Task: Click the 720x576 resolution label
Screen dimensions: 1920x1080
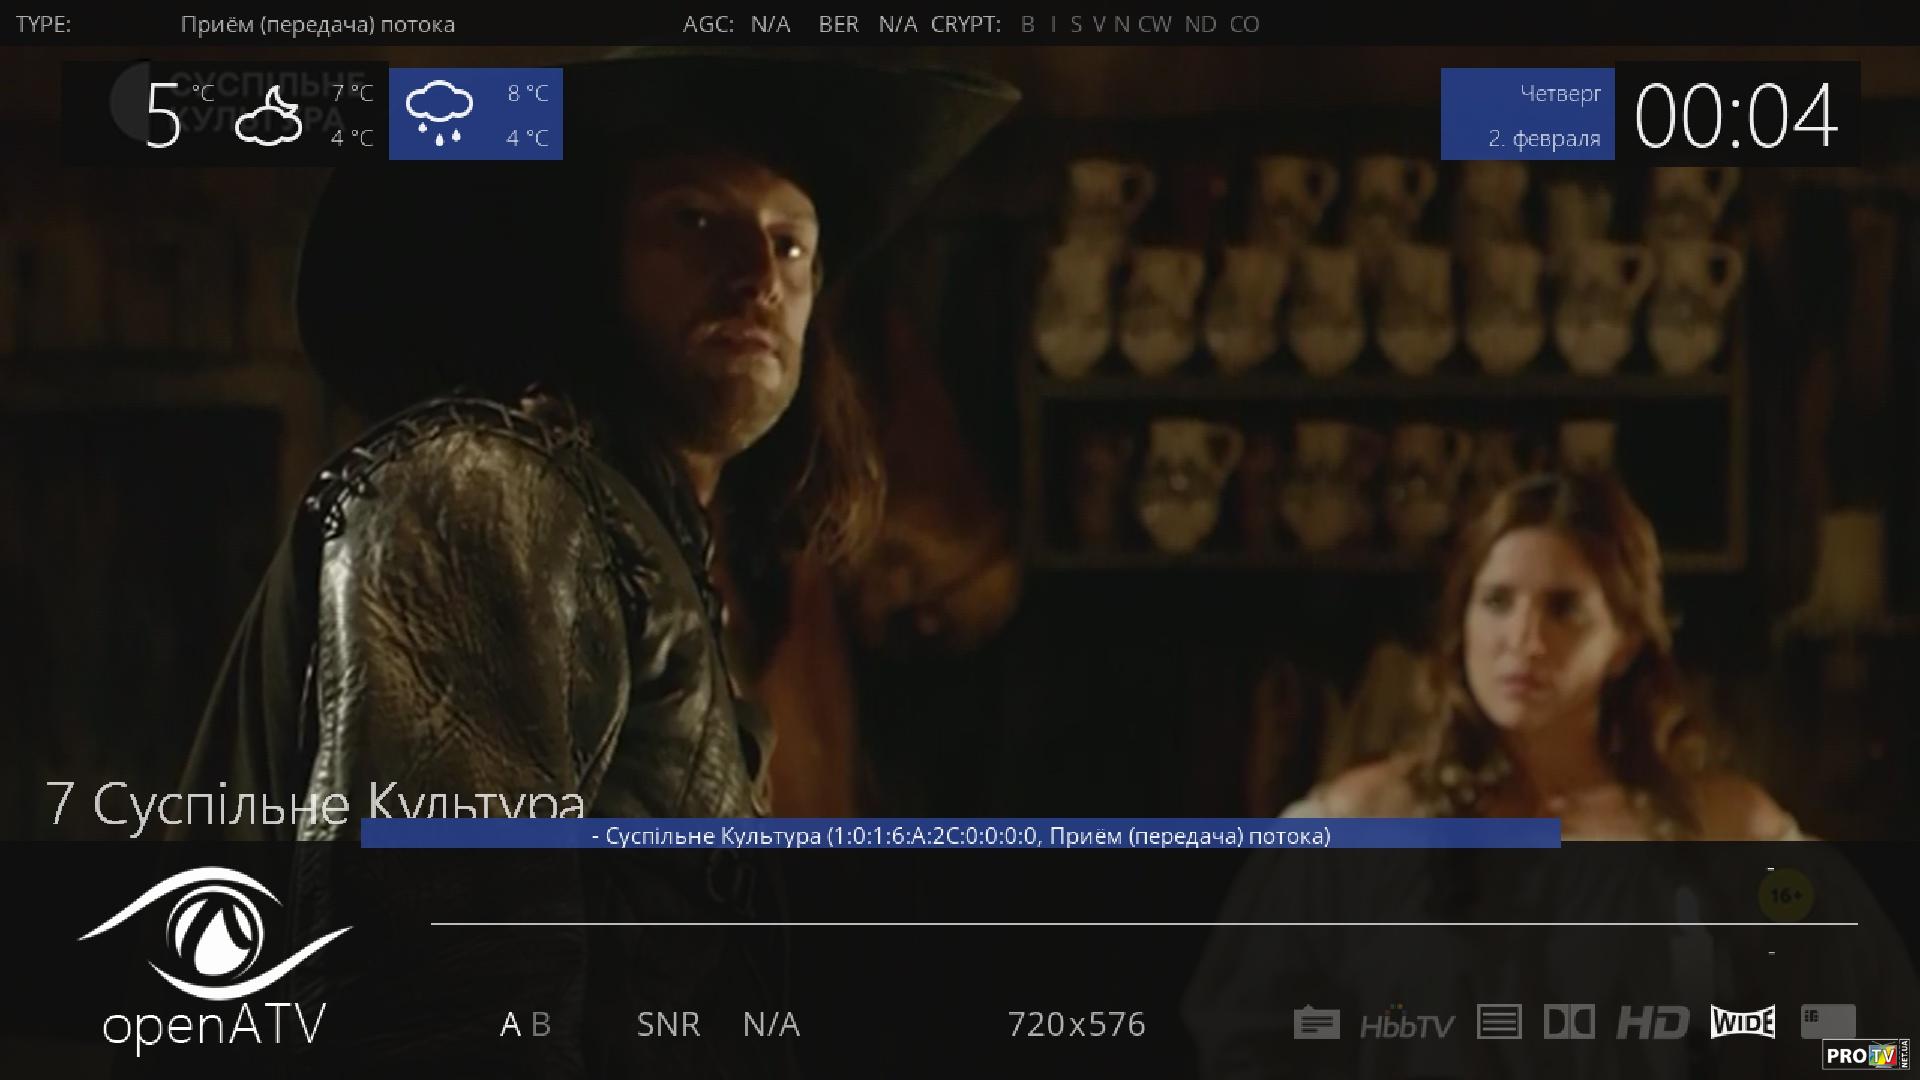Action: point(1076,1024)
